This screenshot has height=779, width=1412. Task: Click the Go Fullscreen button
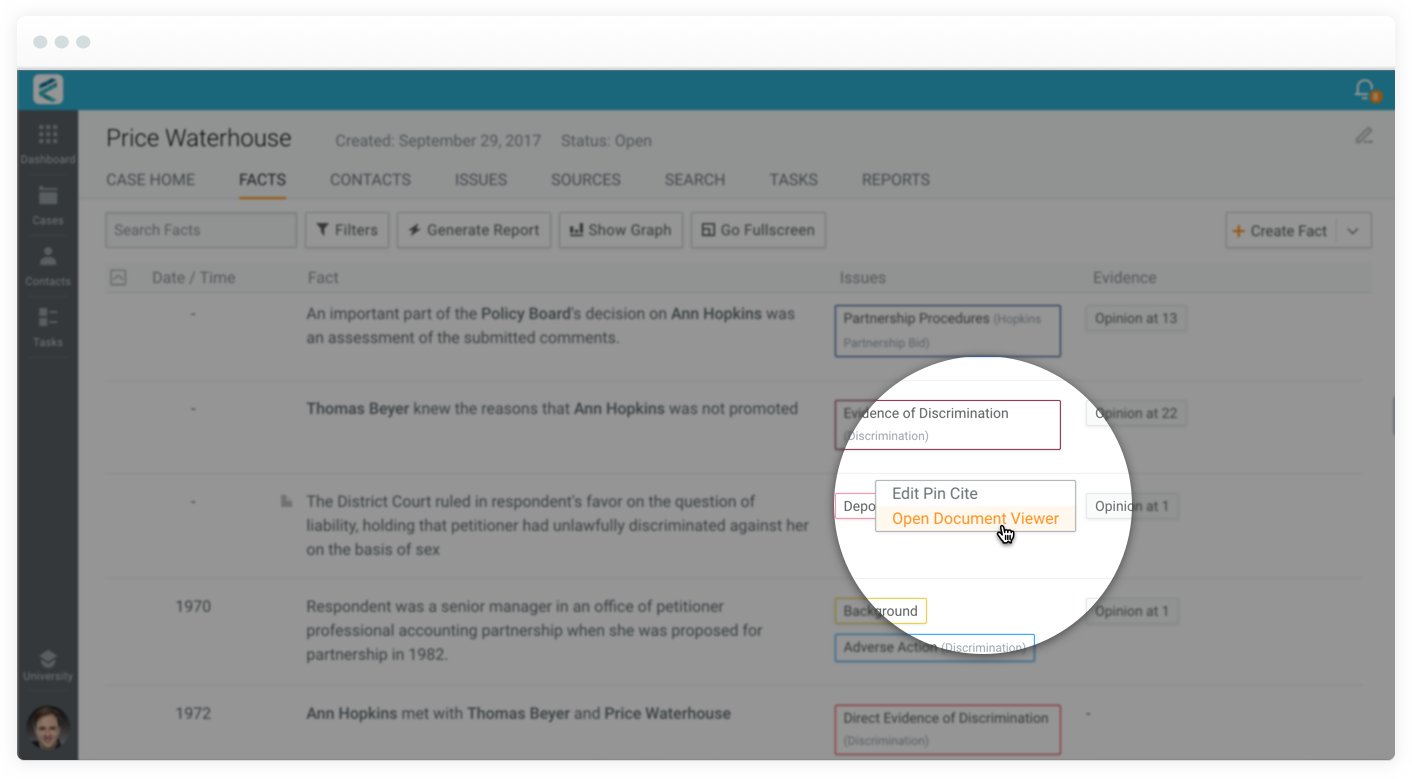[758, 230]
